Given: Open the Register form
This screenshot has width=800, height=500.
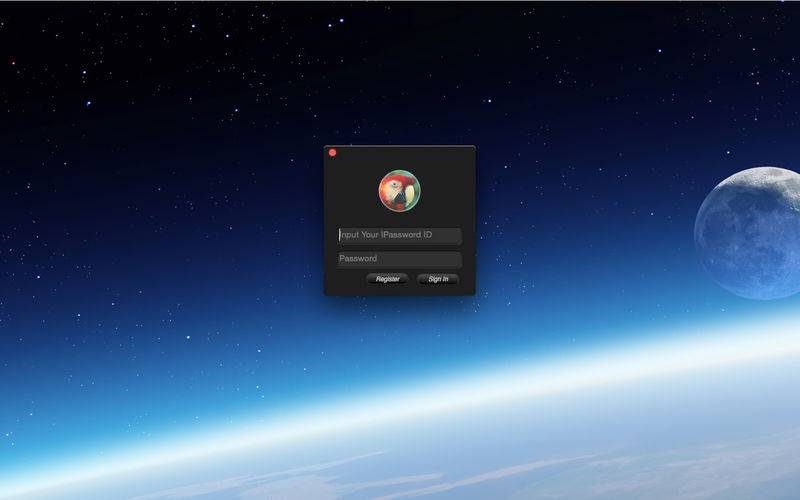Looking at the screenshot, I should click(x=387, y=279).
